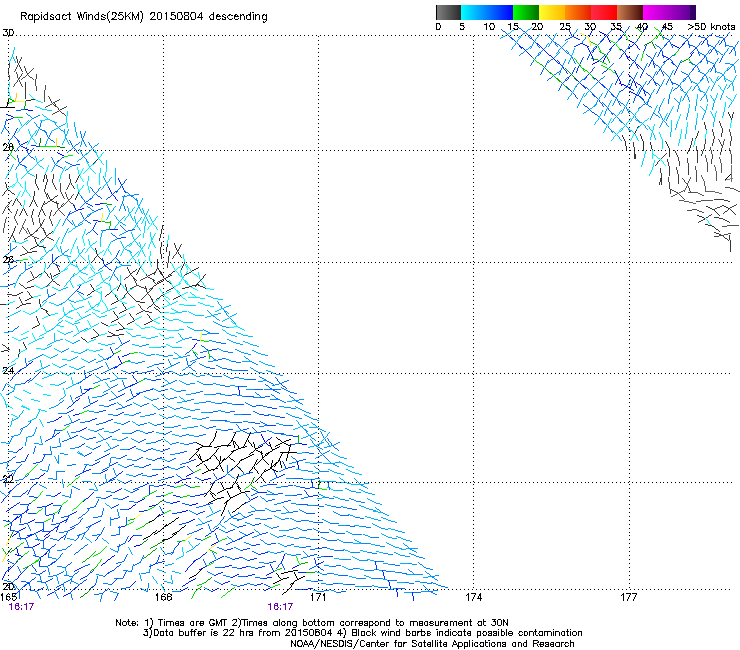
Task: Click the longitude "165" label on the bottom axis
Action: click(9, 597)
